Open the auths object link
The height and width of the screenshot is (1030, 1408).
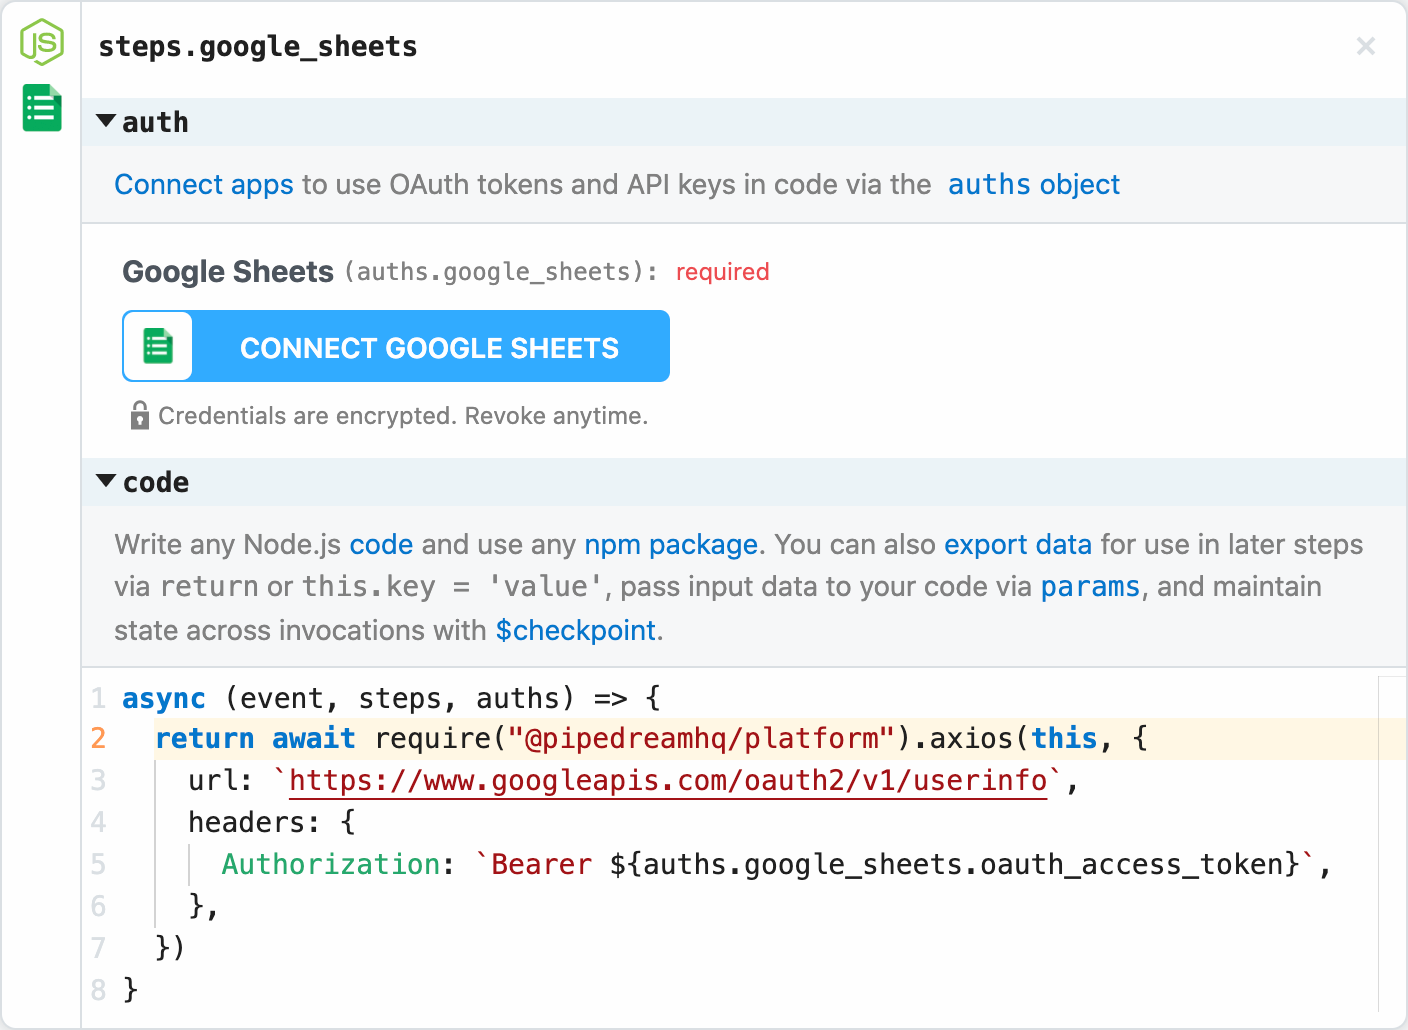pyautogui.click(x=1034, y=185)
